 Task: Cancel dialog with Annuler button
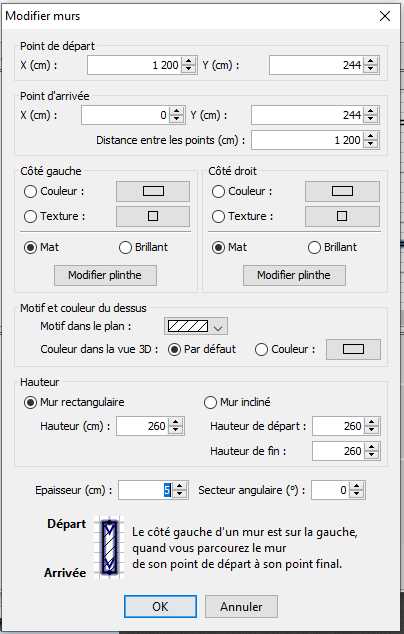click(241, 607)
